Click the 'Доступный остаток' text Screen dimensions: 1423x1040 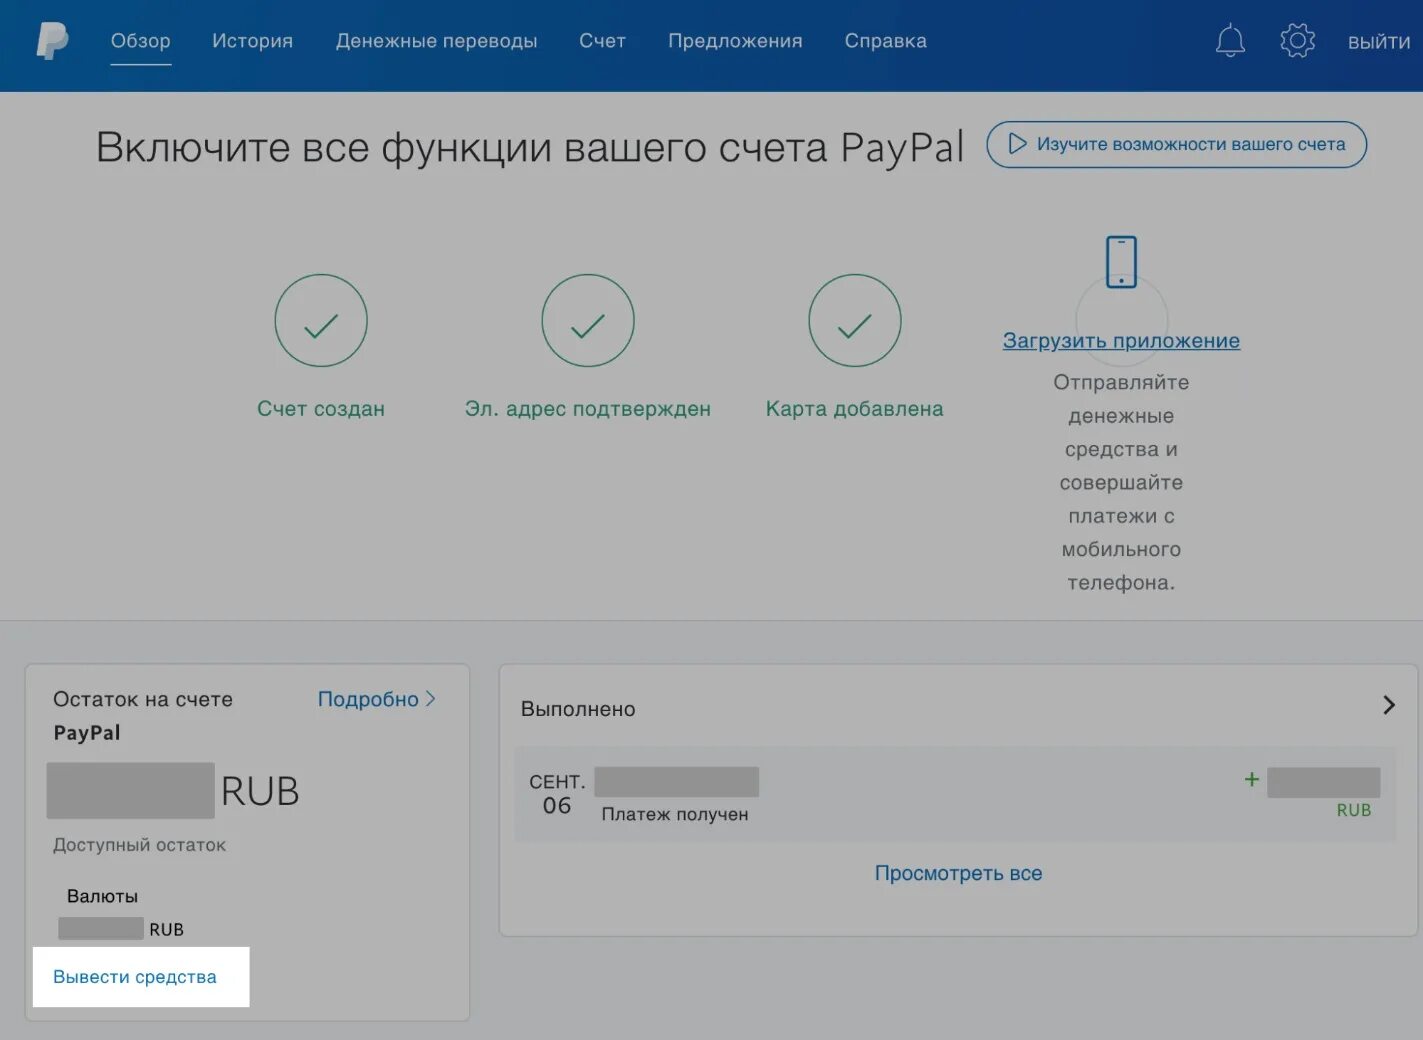pos(139,845)
